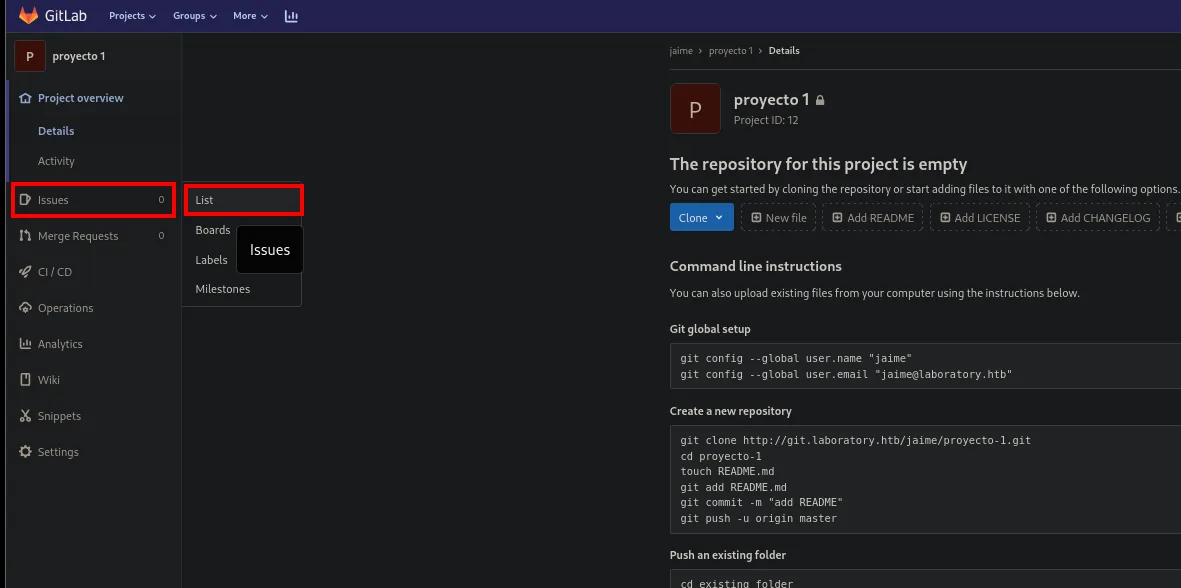The height and width of the screenshot is (588, 1181).
Task: Click the git push -u origin master line
Action: 758,519
